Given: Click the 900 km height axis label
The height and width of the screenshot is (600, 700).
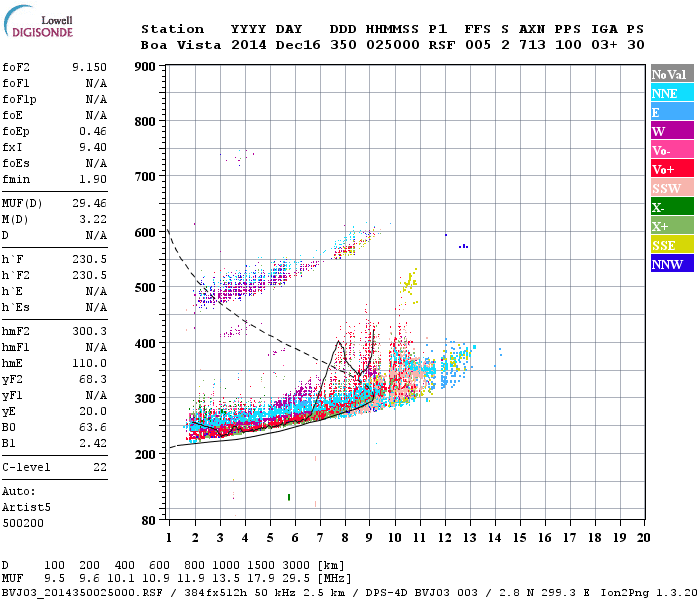Looking at the screenshot, I should point(146,67).
